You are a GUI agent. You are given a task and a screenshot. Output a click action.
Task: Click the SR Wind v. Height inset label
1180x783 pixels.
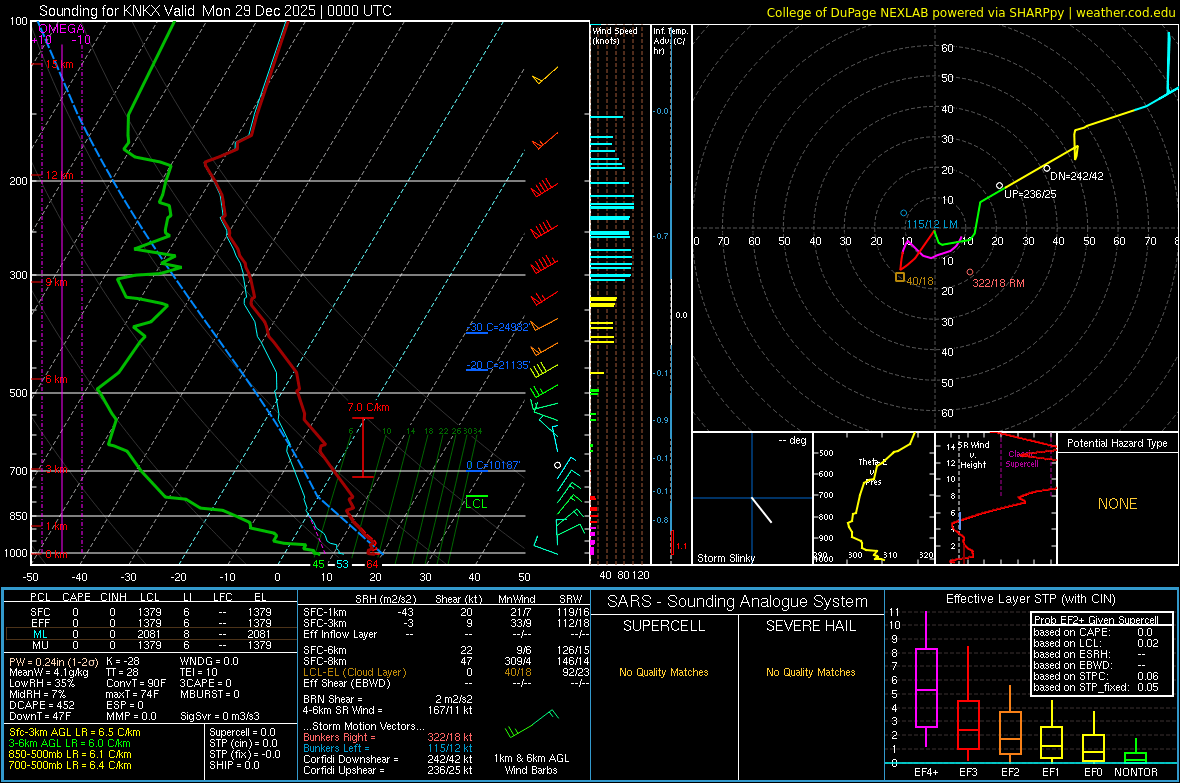pyautogui.click(x=973, y=455)
